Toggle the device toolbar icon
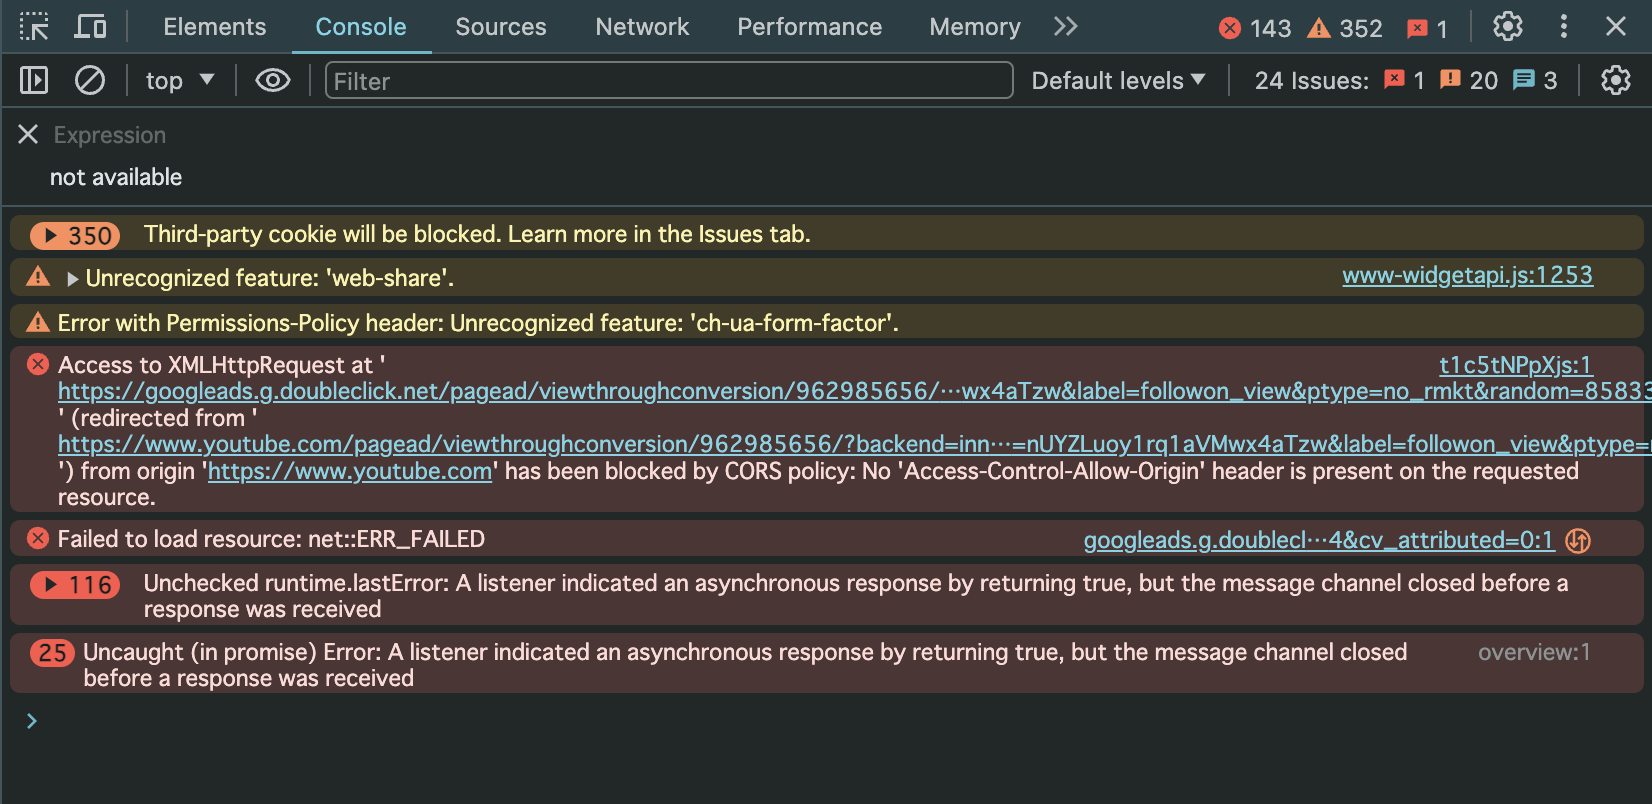This screenshot has height=804, width=1652. click(x=90, y=27)
